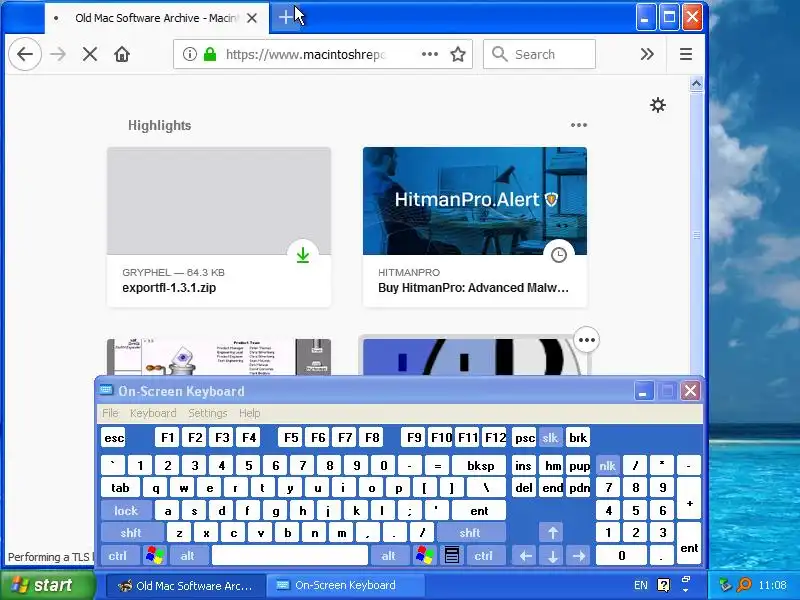Open the Keyboard menu in On-Screen Keyboard
The width and height of the screenshot is (800, 600).
pos(153,413)
